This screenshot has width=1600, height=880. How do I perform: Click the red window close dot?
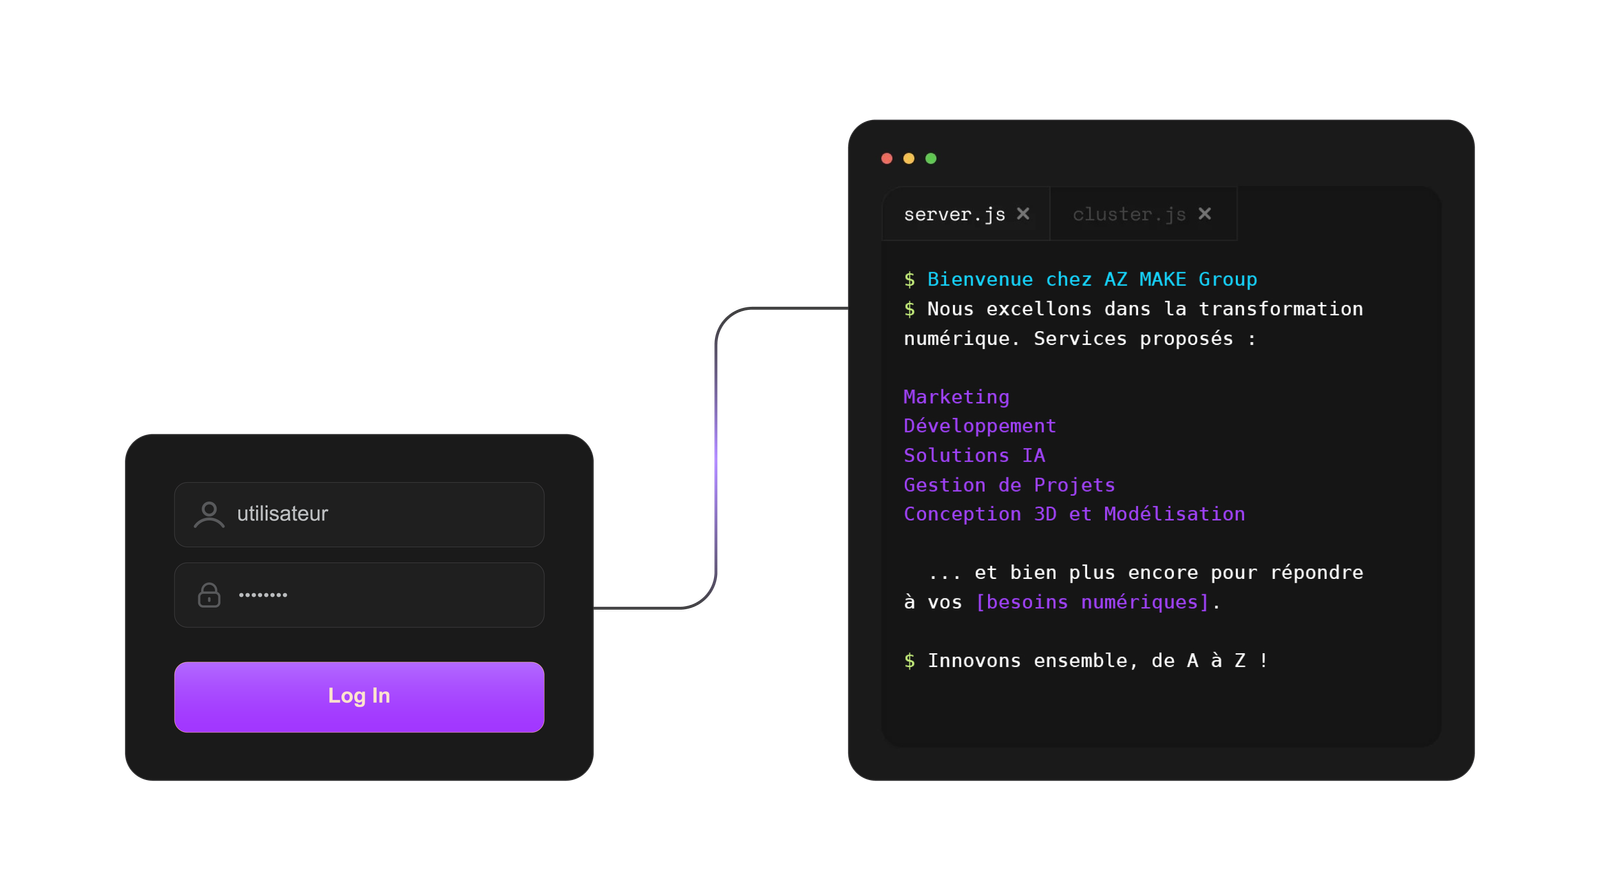click(x=887, y=159)
